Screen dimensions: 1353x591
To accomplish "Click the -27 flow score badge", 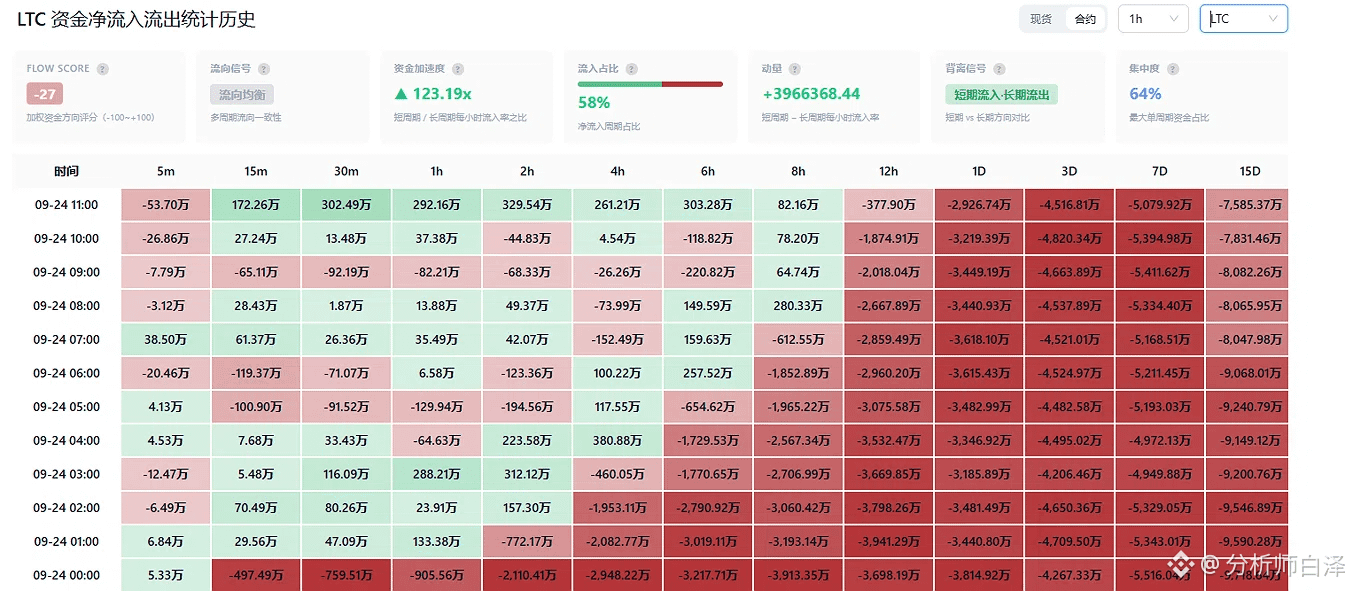I will (45, 94).
